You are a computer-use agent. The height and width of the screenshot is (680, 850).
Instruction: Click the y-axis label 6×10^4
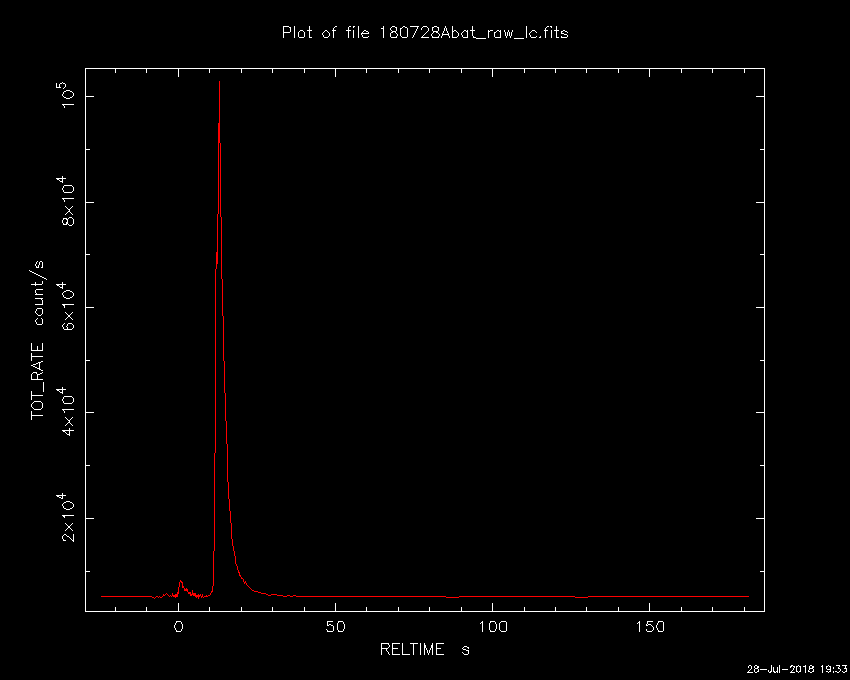(68, 307)
